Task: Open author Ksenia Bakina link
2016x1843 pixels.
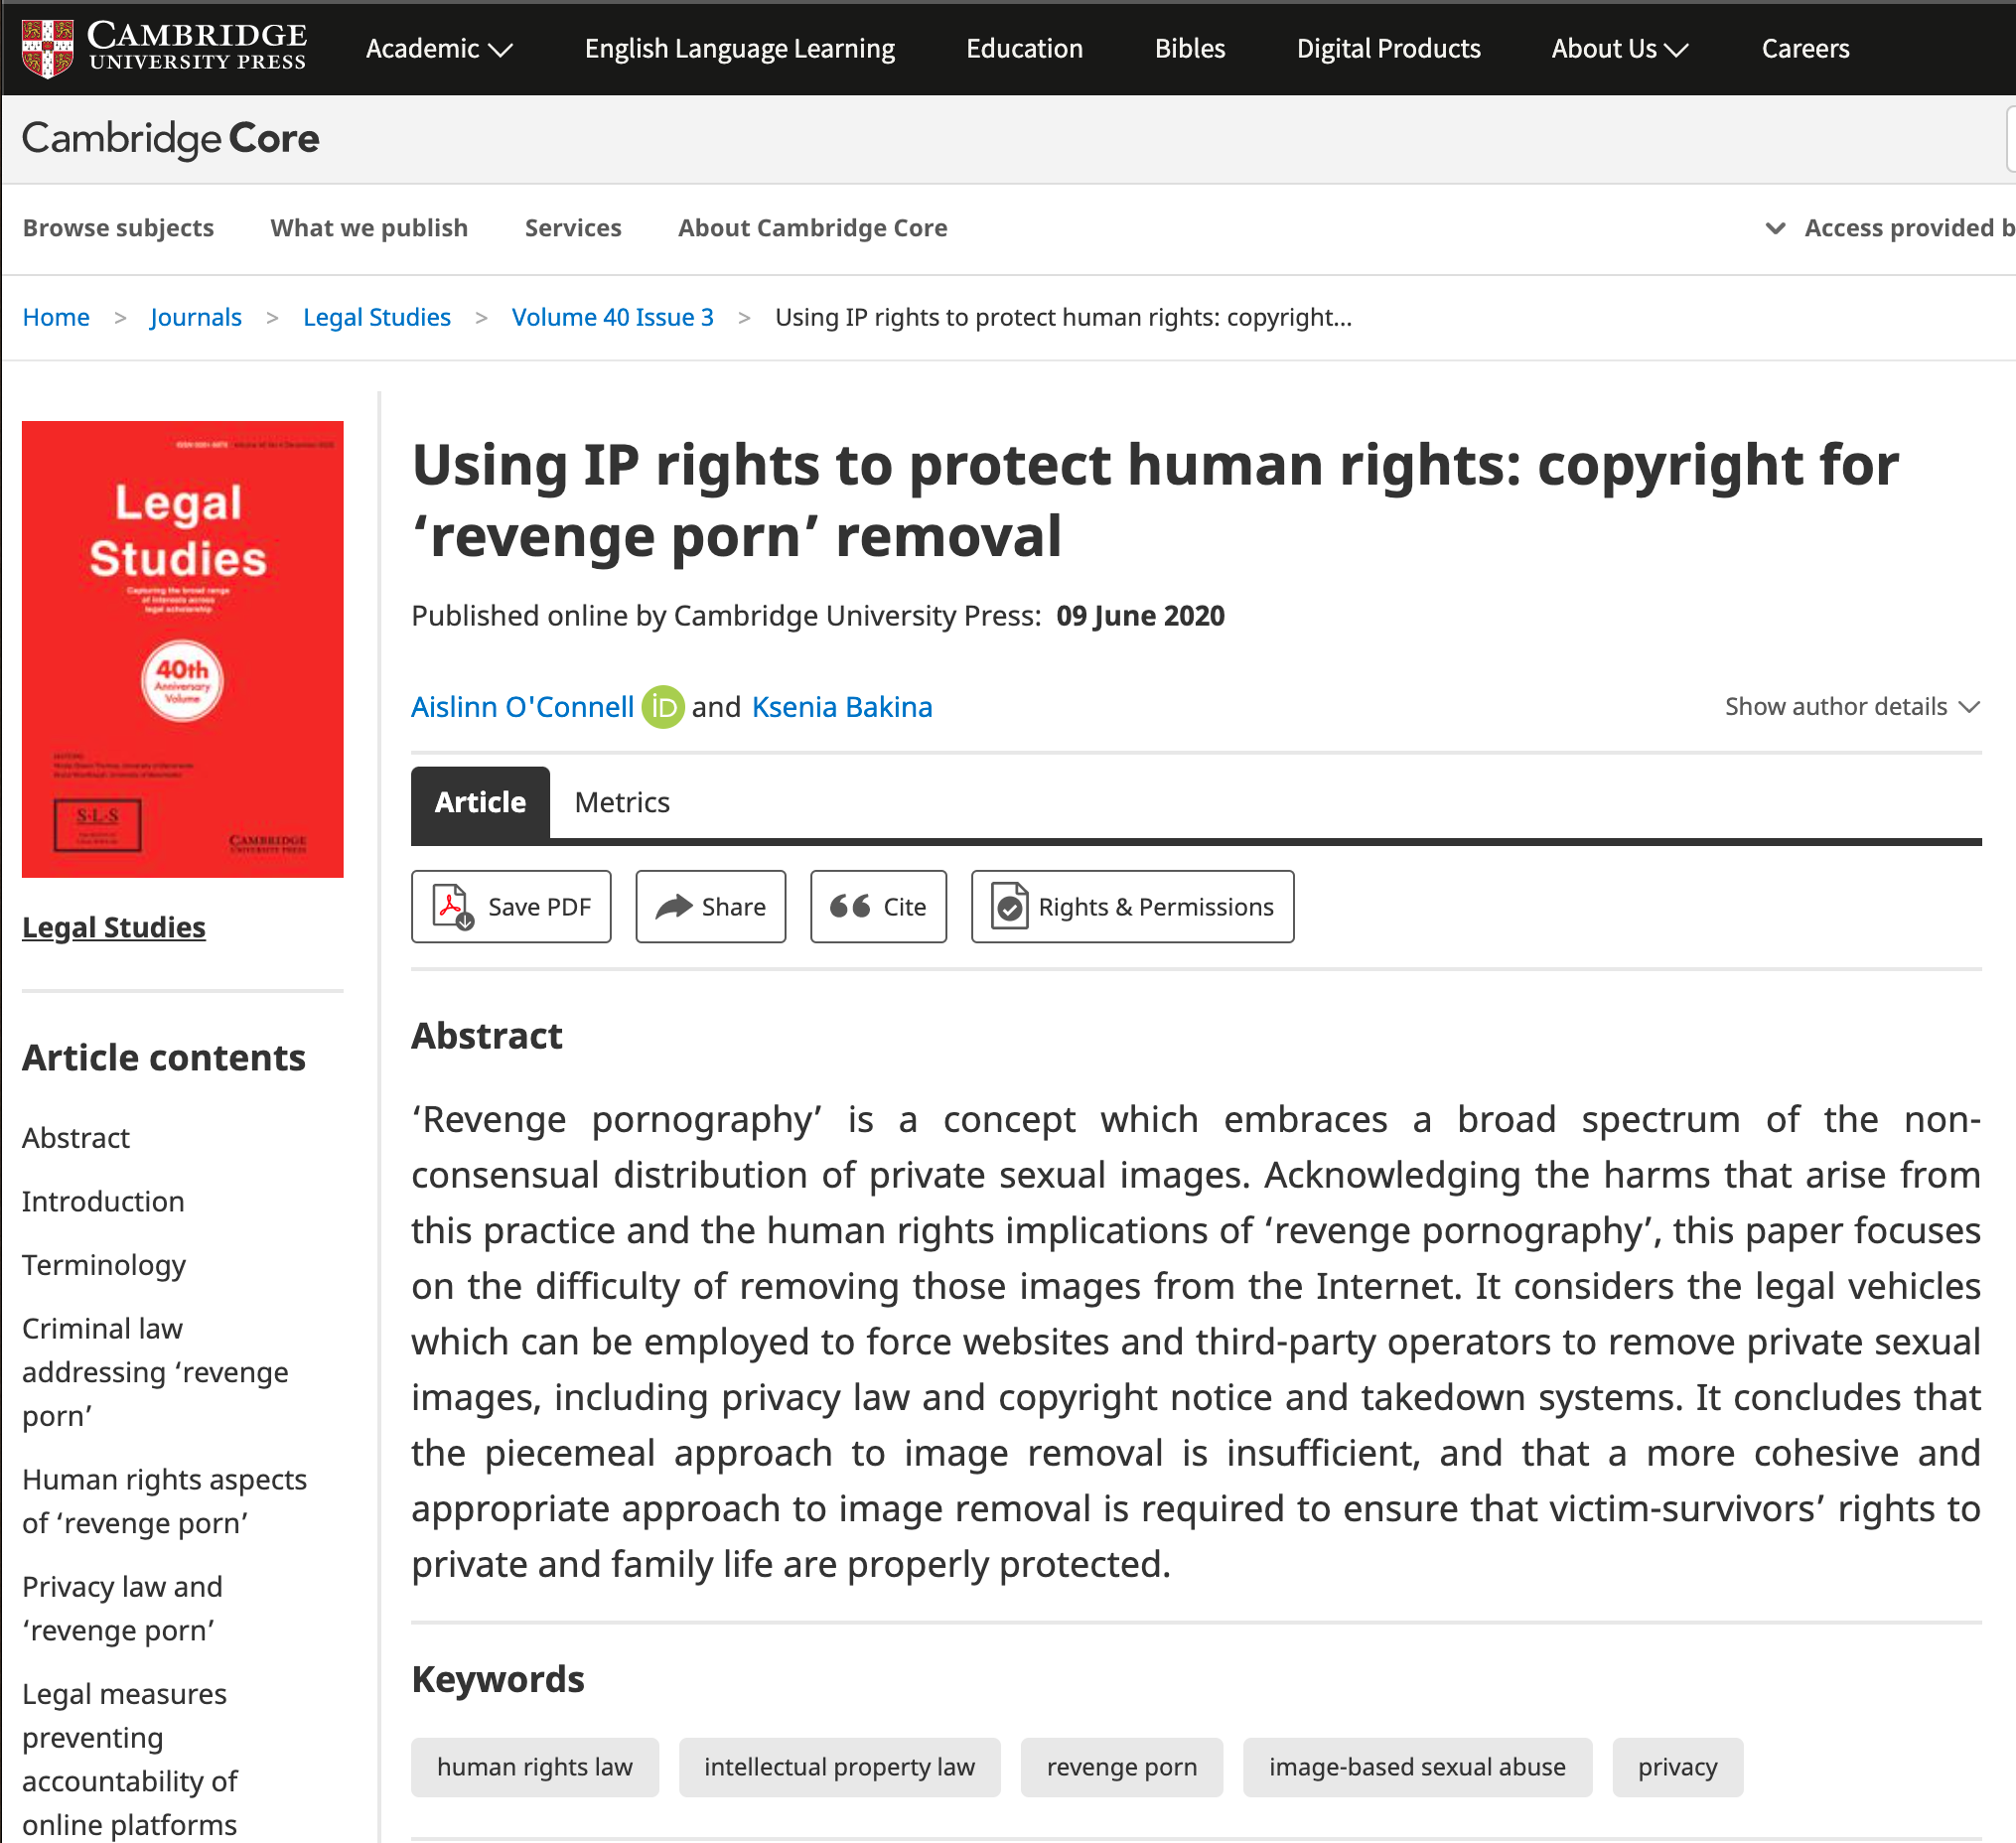Action: coord(842,707)
